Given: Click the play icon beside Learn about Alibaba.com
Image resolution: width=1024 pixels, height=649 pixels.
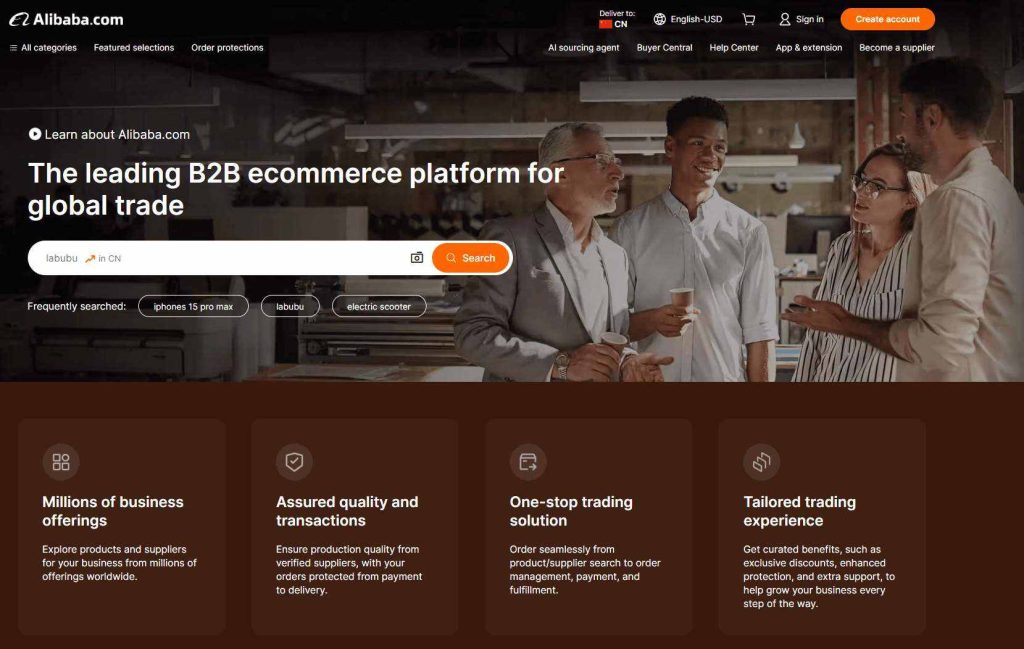Looking at the screenshot, I should point(35,134).
